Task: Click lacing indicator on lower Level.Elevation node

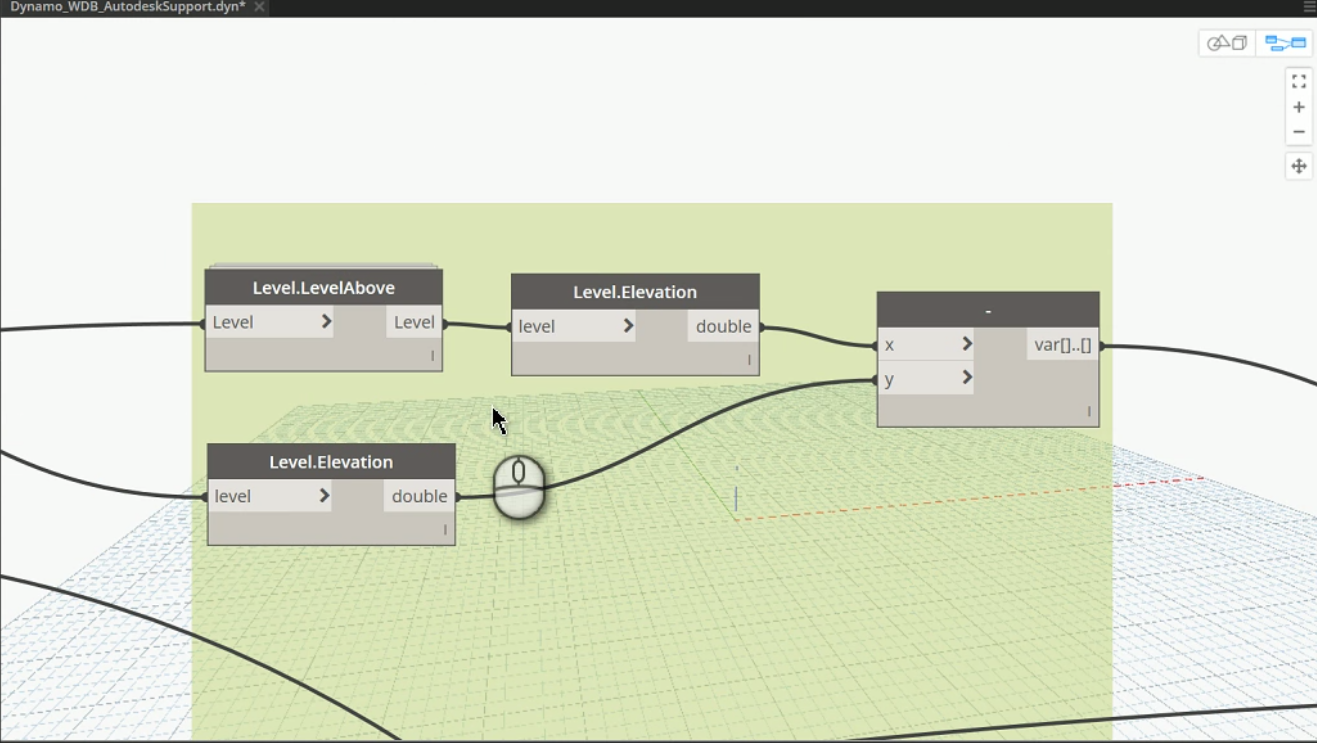Action: pyautogui.click(x=446, y=529)
